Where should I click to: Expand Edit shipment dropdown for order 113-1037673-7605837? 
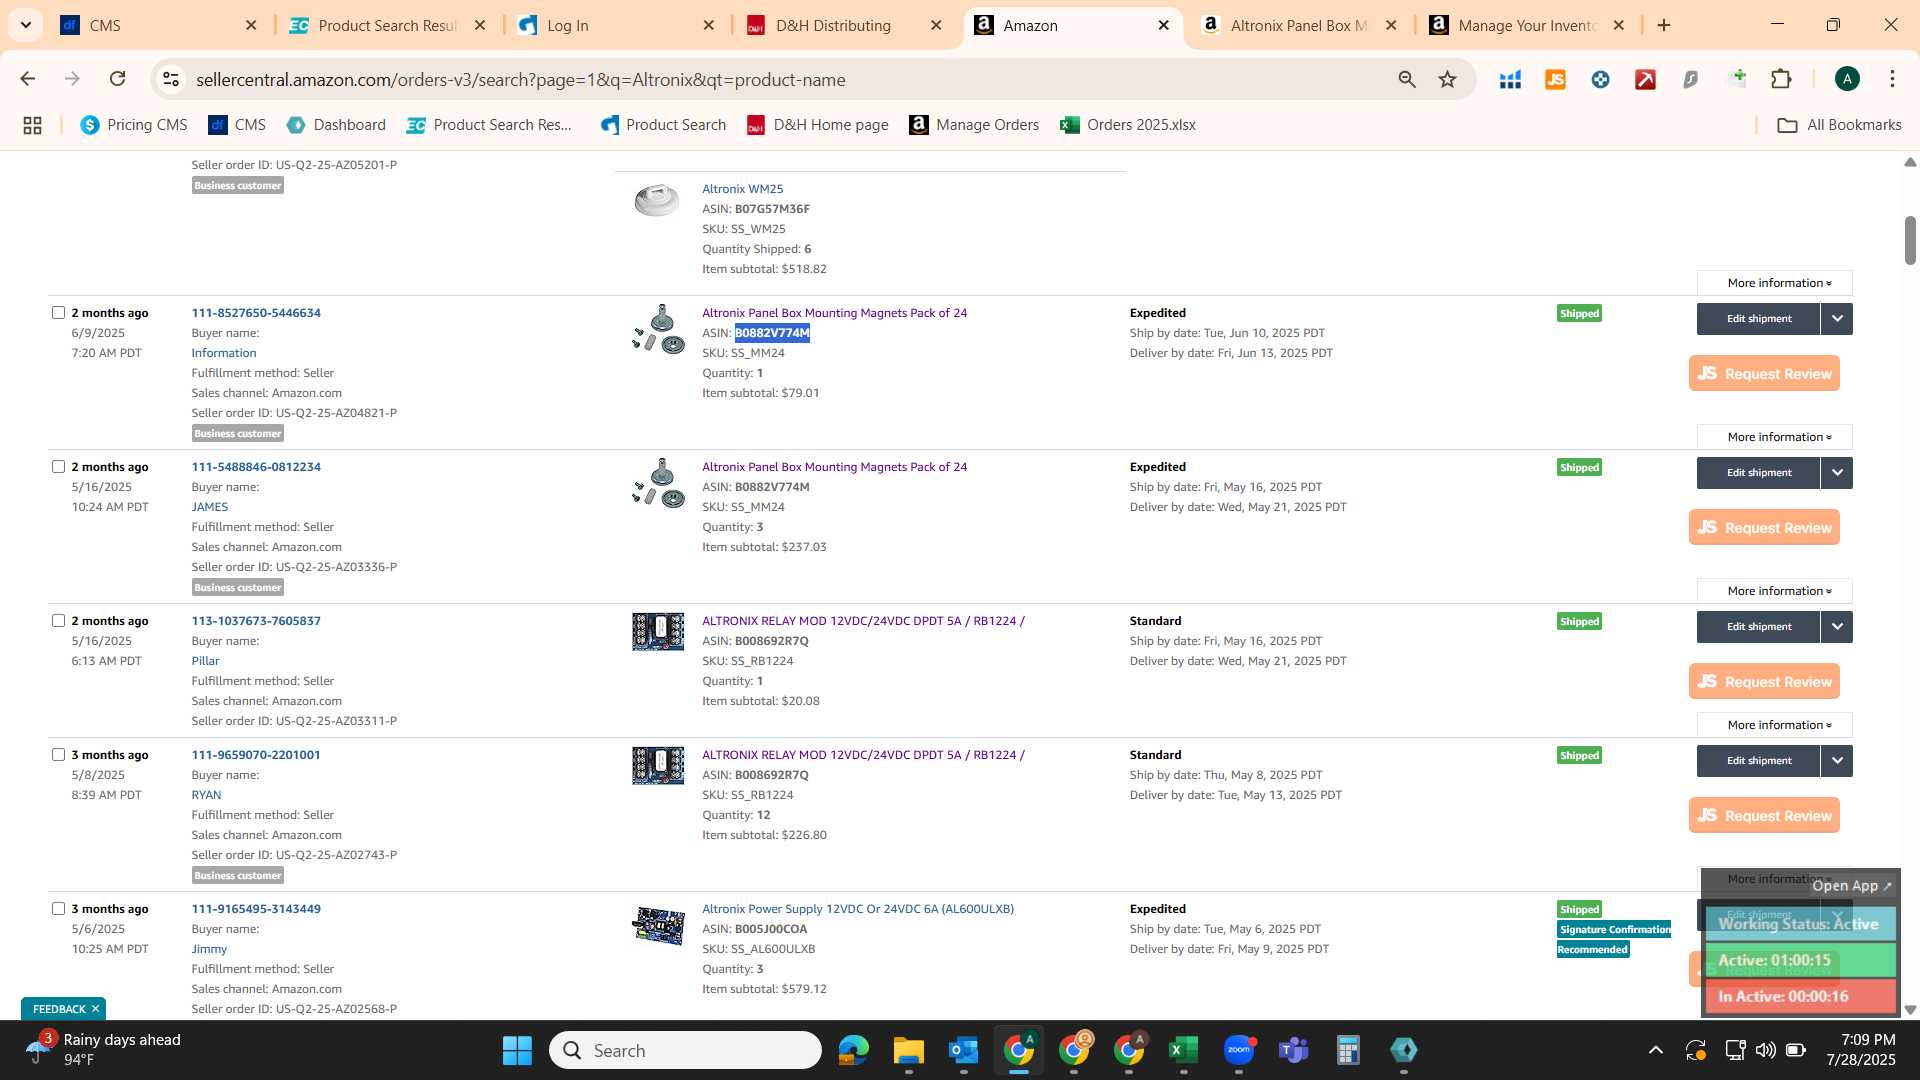pos(1837,627)
